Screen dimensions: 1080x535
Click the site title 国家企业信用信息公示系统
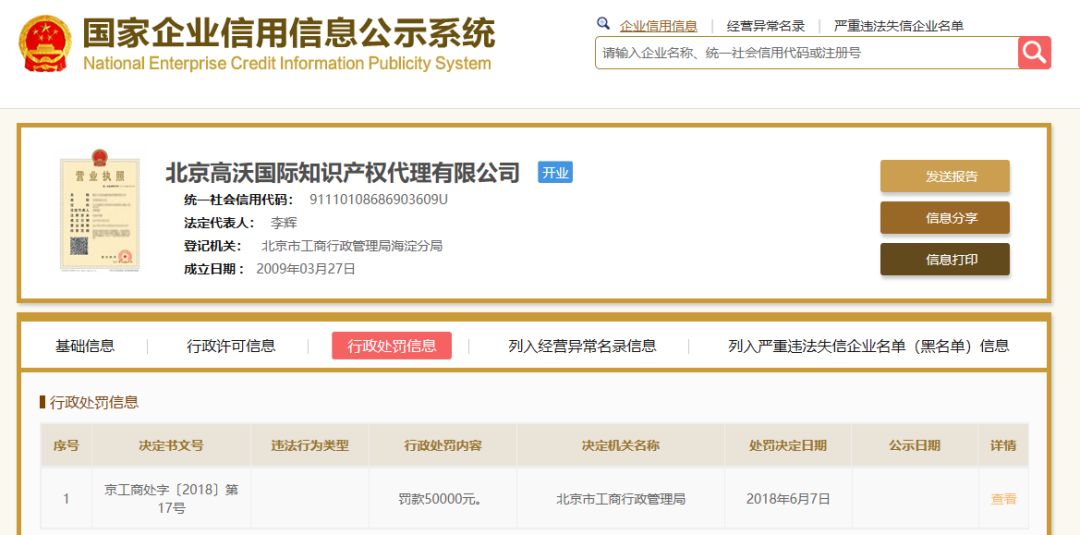pos(289,32)
